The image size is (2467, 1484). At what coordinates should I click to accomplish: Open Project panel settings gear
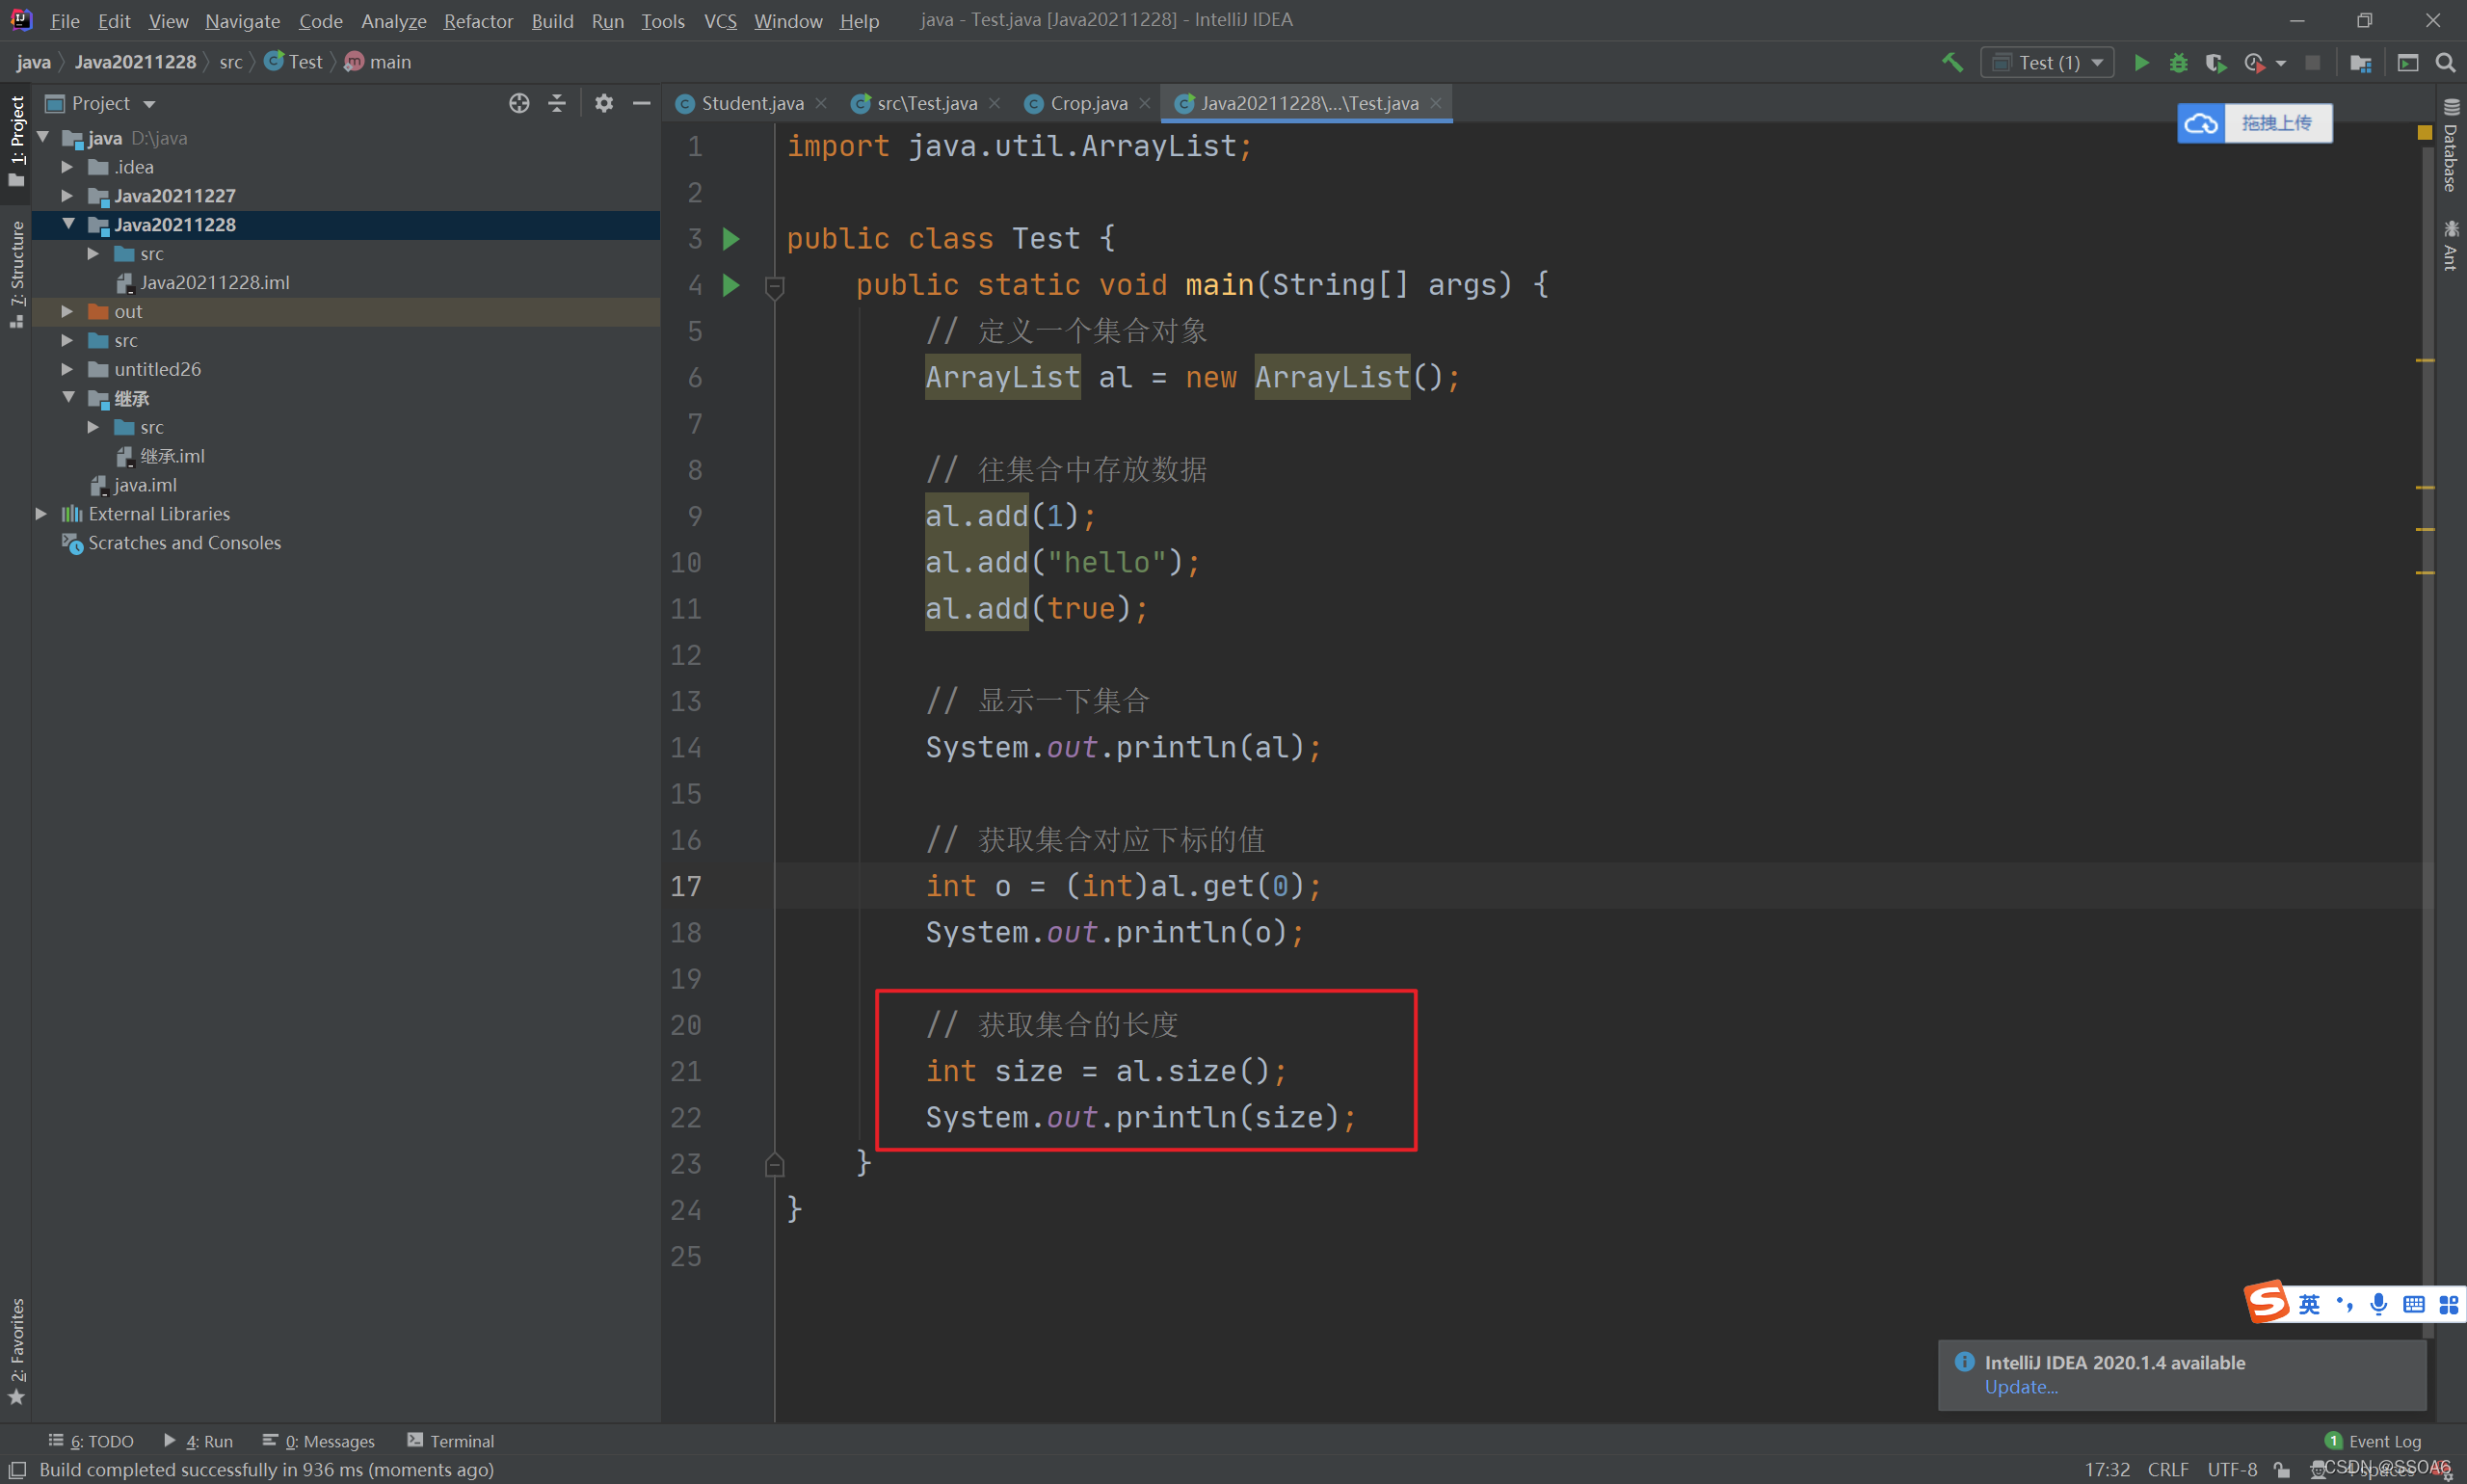coord(604,103)
